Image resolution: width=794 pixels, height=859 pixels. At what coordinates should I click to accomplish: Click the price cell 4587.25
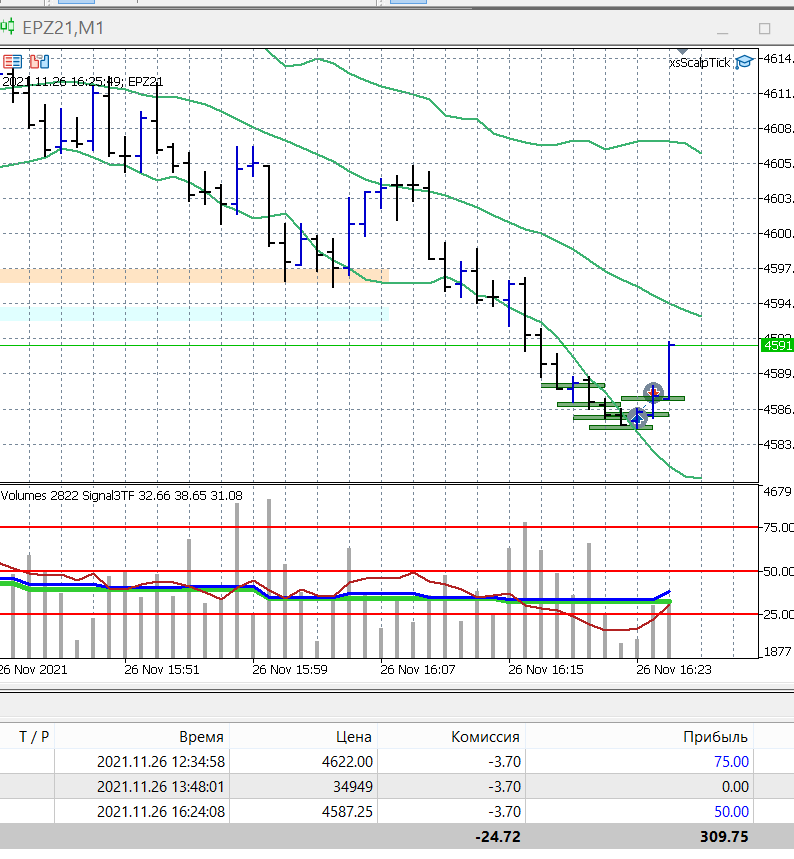[347, 811]
